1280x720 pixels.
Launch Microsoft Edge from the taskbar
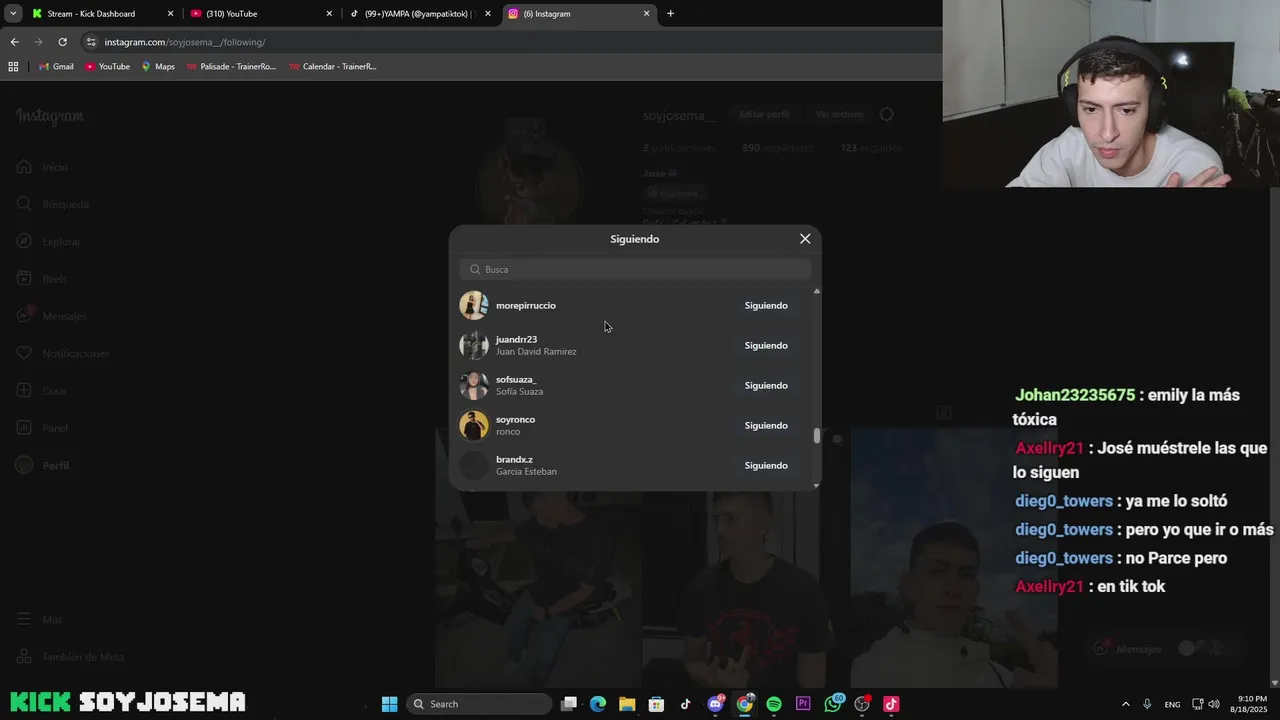pos(598,704)
